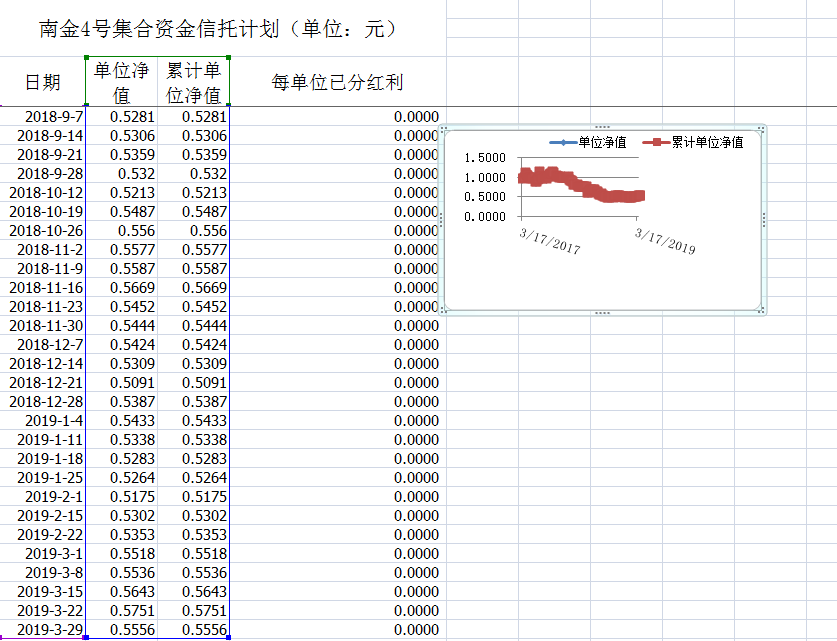This screenshot has width=837, height=641.
Task: Click the 日期 column header
Action: pyautogui.click(x=43, y=82)
